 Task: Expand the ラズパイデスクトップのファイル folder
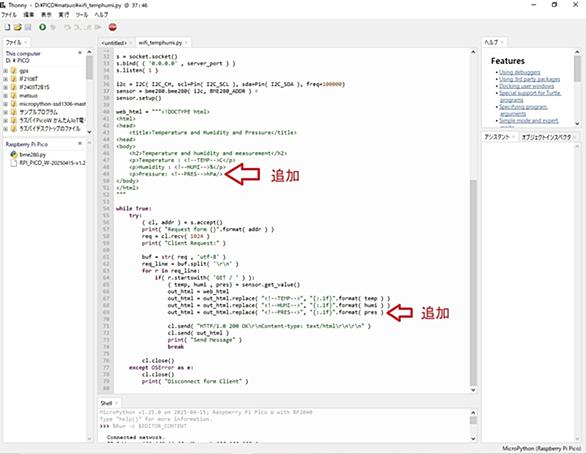(x=6, y=129)
